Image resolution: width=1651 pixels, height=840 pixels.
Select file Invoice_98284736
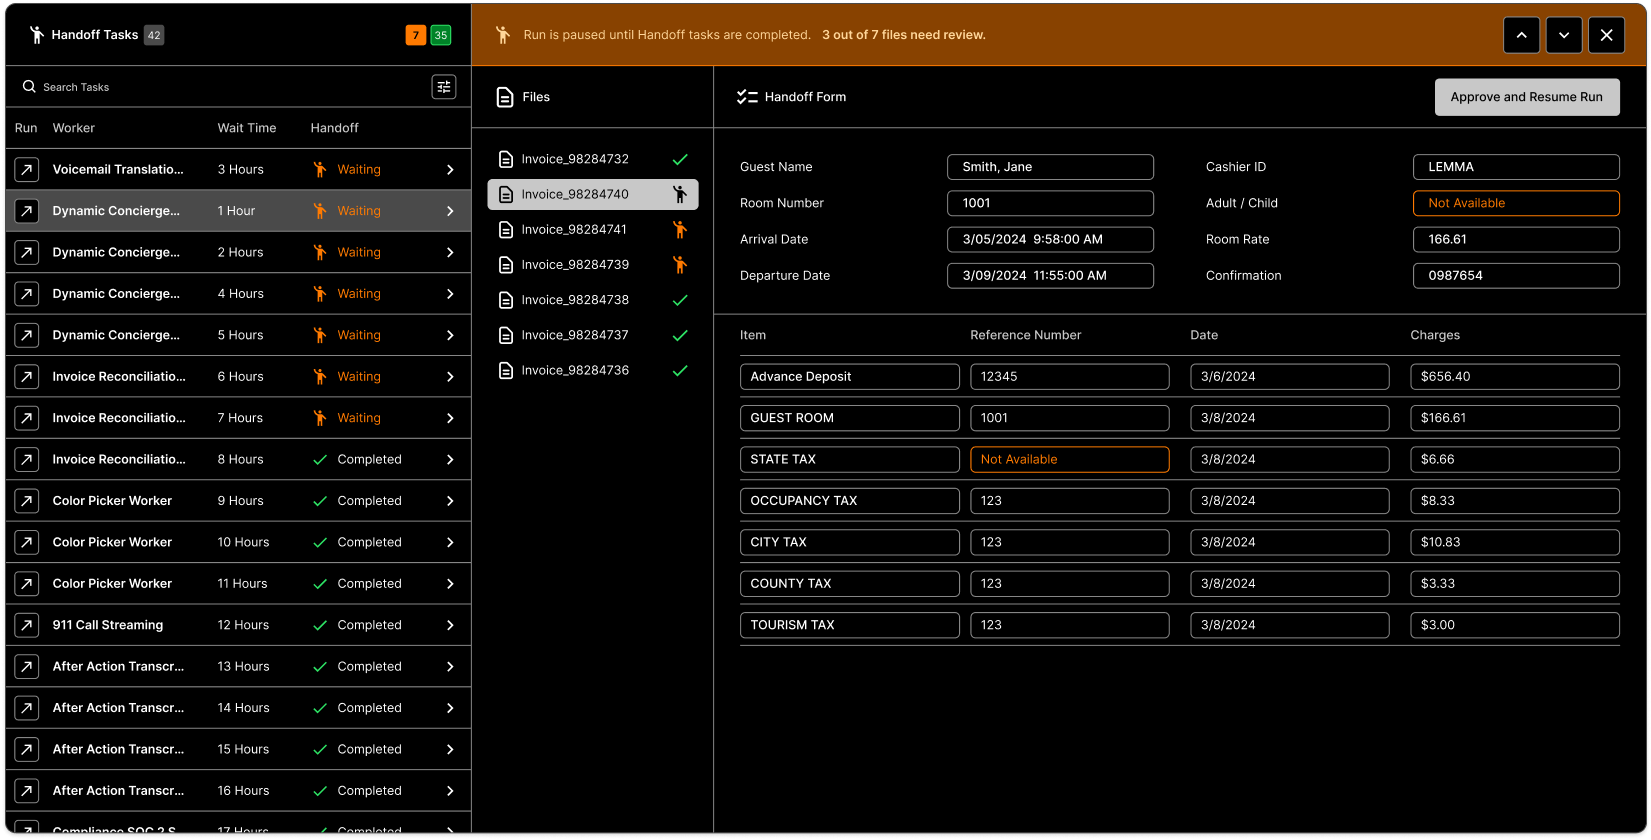coord(593,370)
